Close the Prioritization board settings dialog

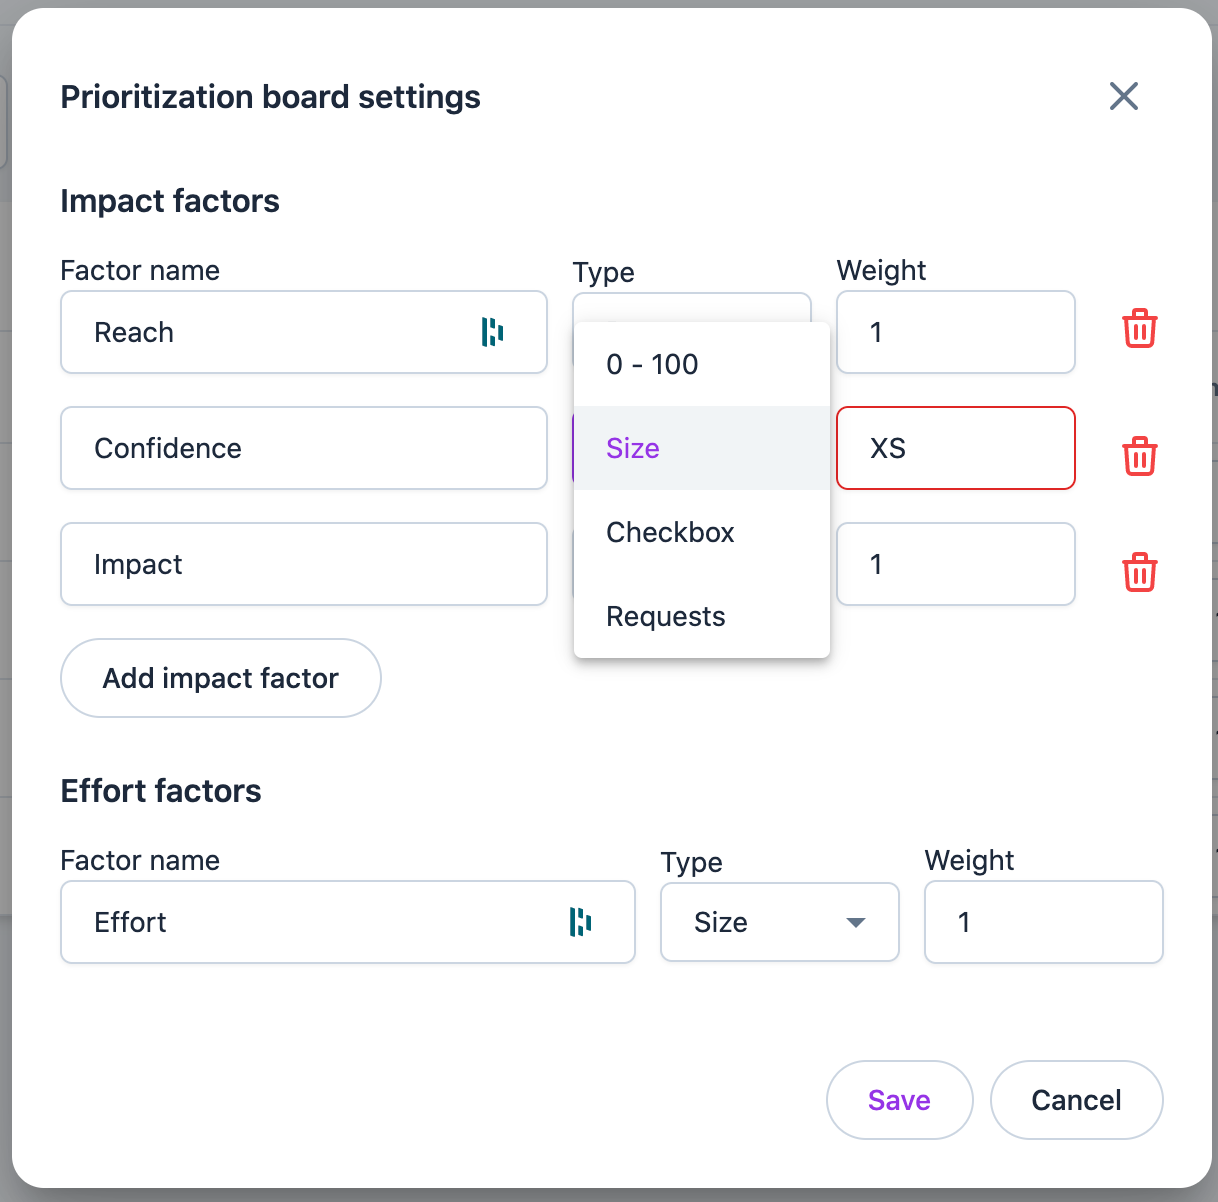tap(1123, 96)
